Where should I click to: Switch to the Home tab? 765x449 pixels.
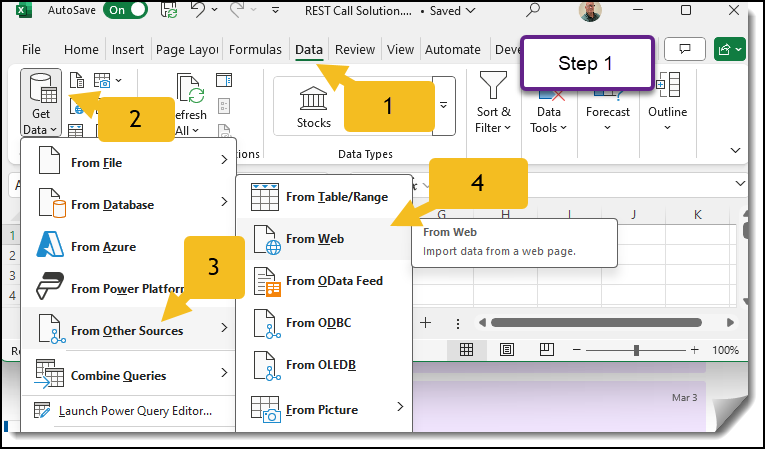click(81, 50)
